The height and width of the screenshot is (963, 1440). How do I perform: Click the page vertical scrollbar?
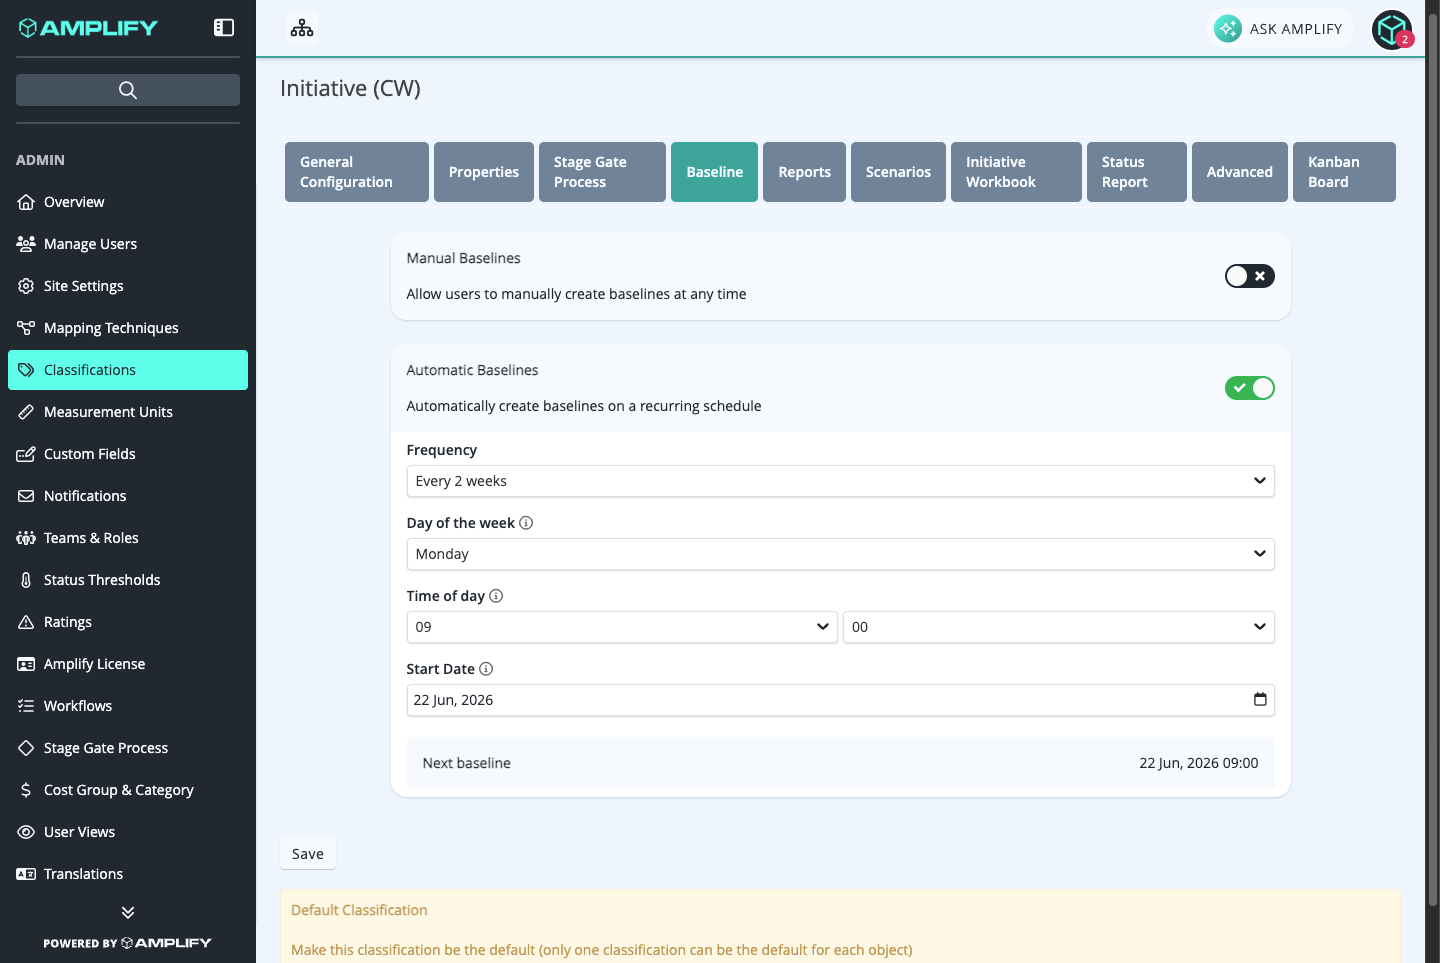[x=1433, y=460]
